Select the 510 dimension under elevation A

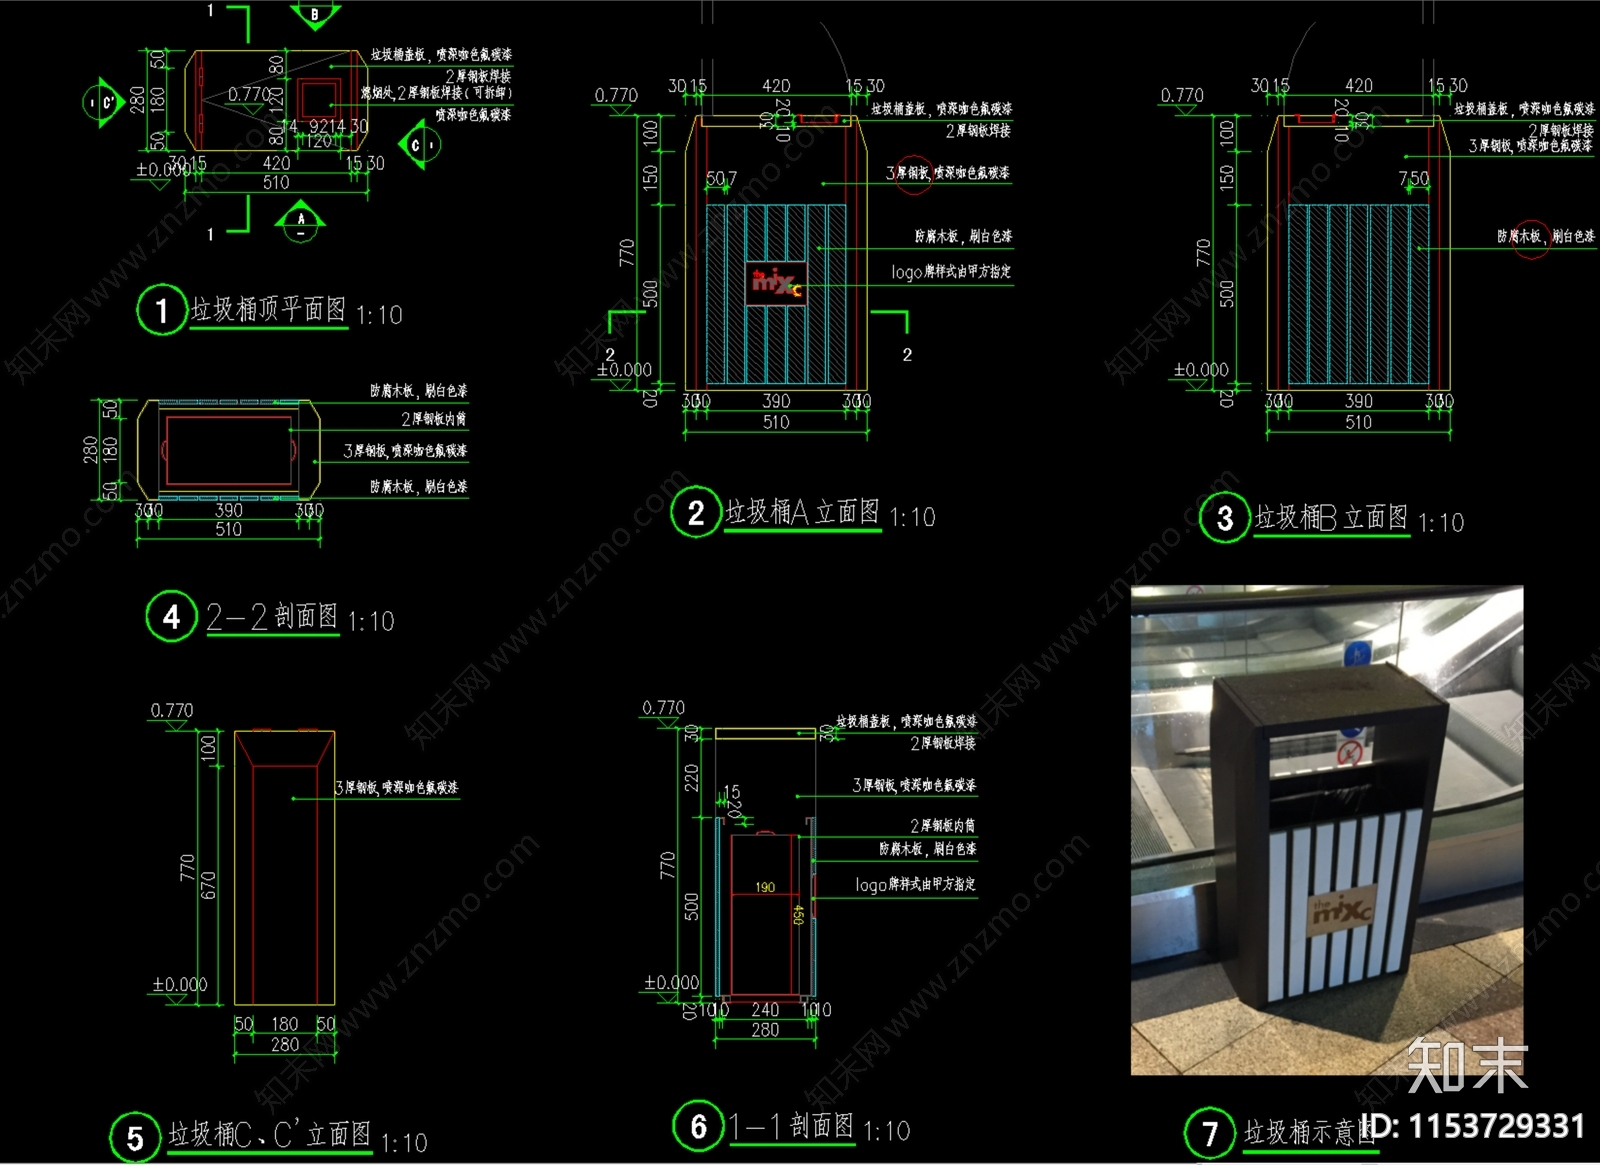pyautogui.click(x=776, y=422)
